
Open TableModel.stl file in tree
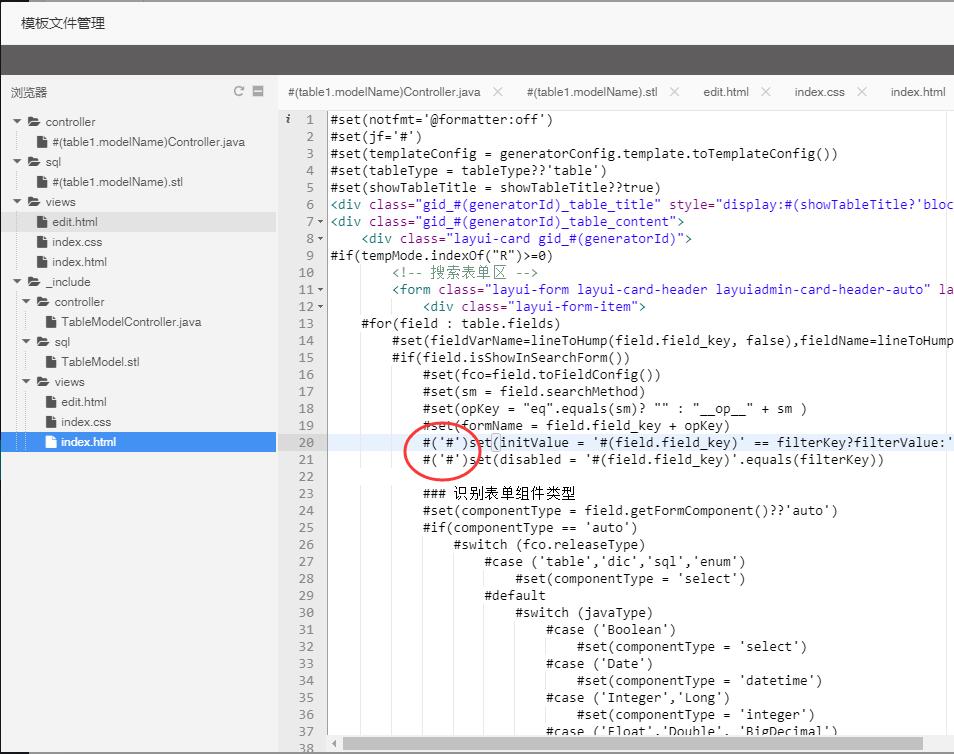(100, 362)
